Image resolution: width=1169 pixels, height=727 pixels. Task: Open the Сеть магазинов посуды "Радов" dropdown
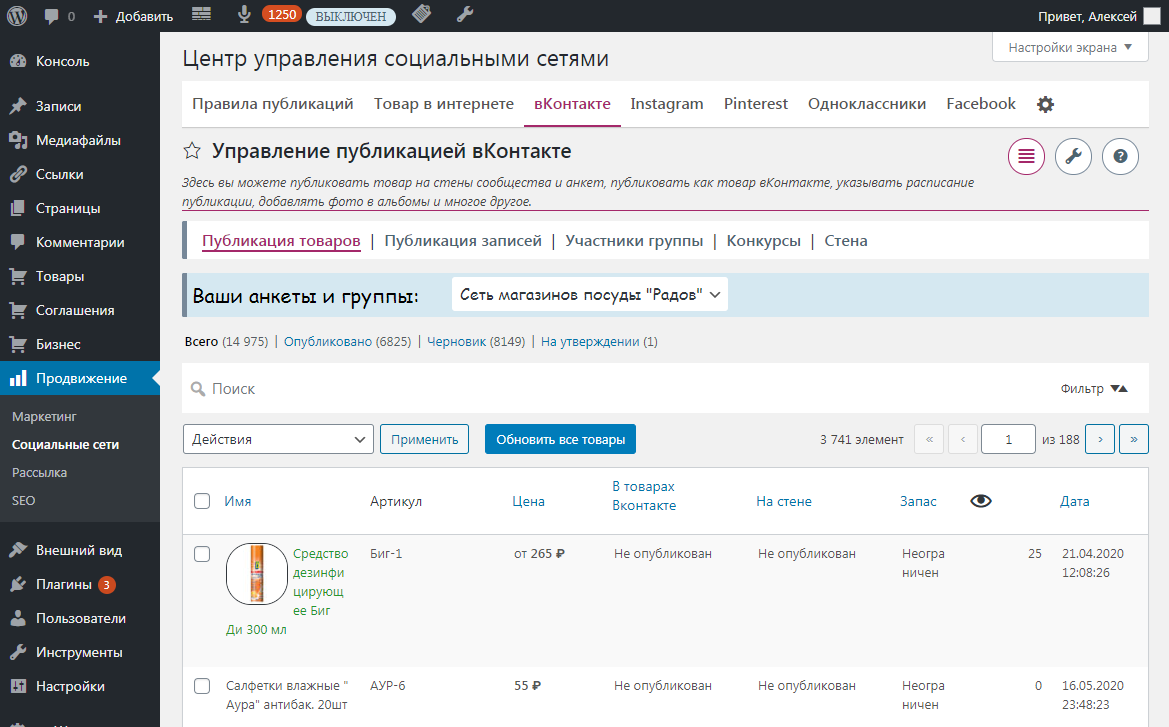coord(590,295)
